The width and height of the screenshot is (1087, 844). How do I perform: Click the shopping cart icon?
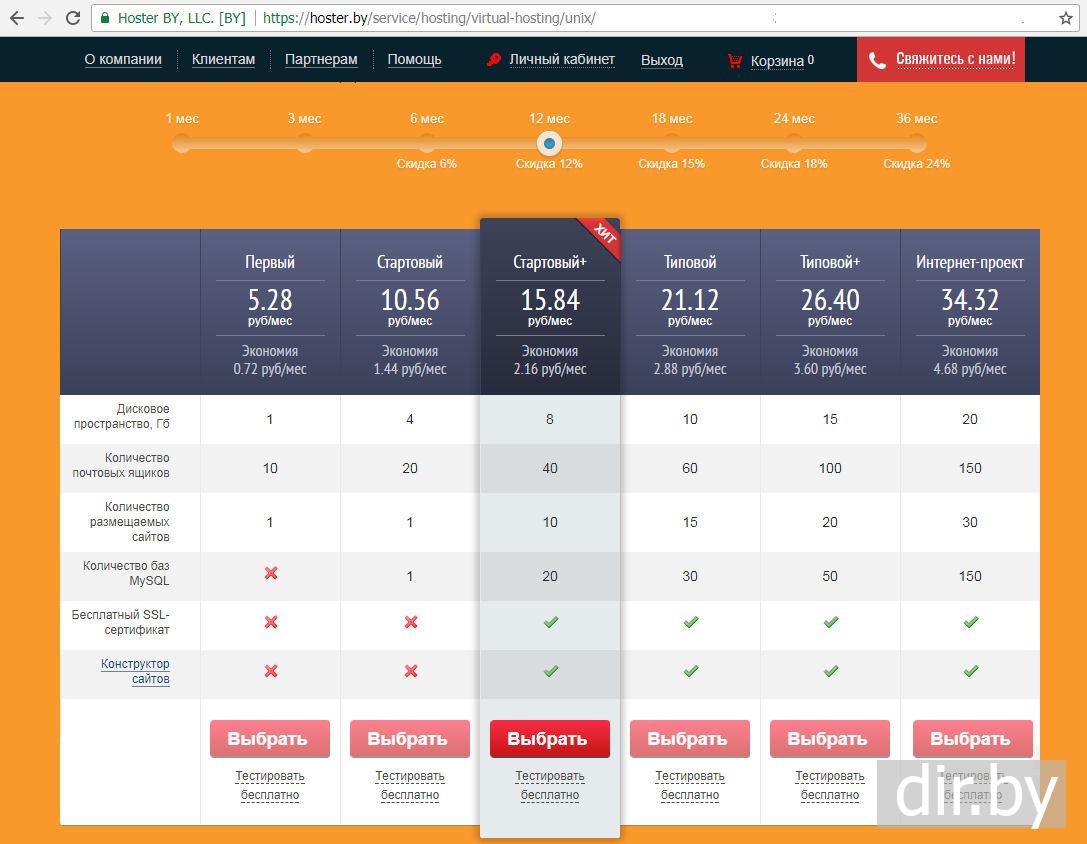(x=736, y=61)
